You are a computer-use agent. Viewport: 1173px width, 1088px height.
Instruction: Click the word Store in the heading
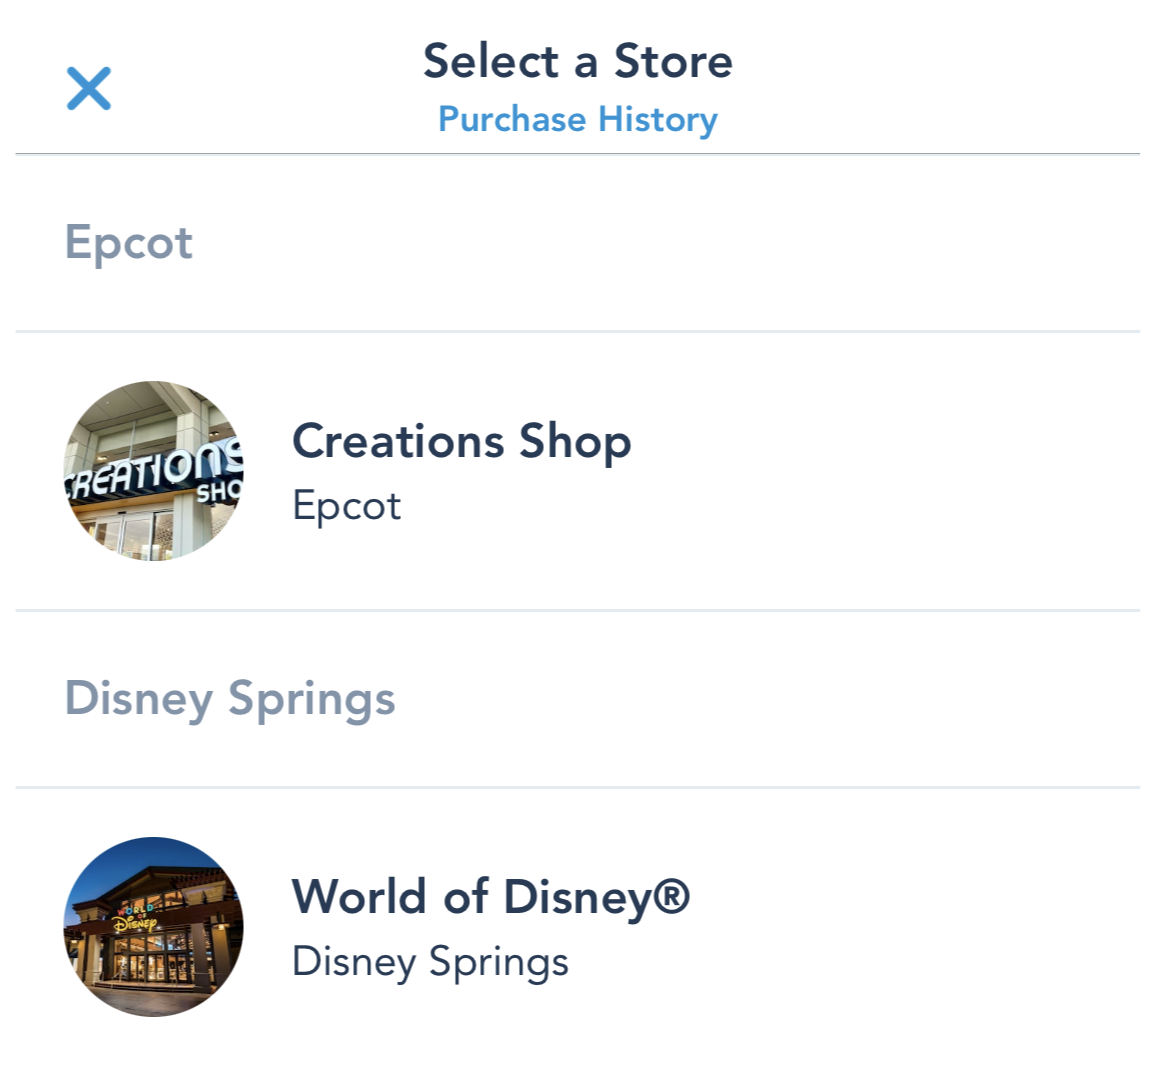(x=673, y=61)
